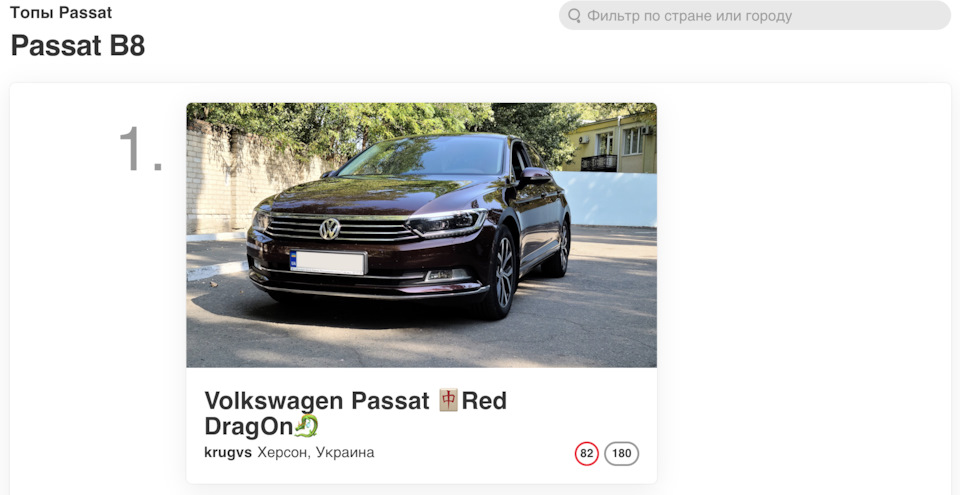Open Volkswagen Passat Red DragOn title link

coord(356,413)
